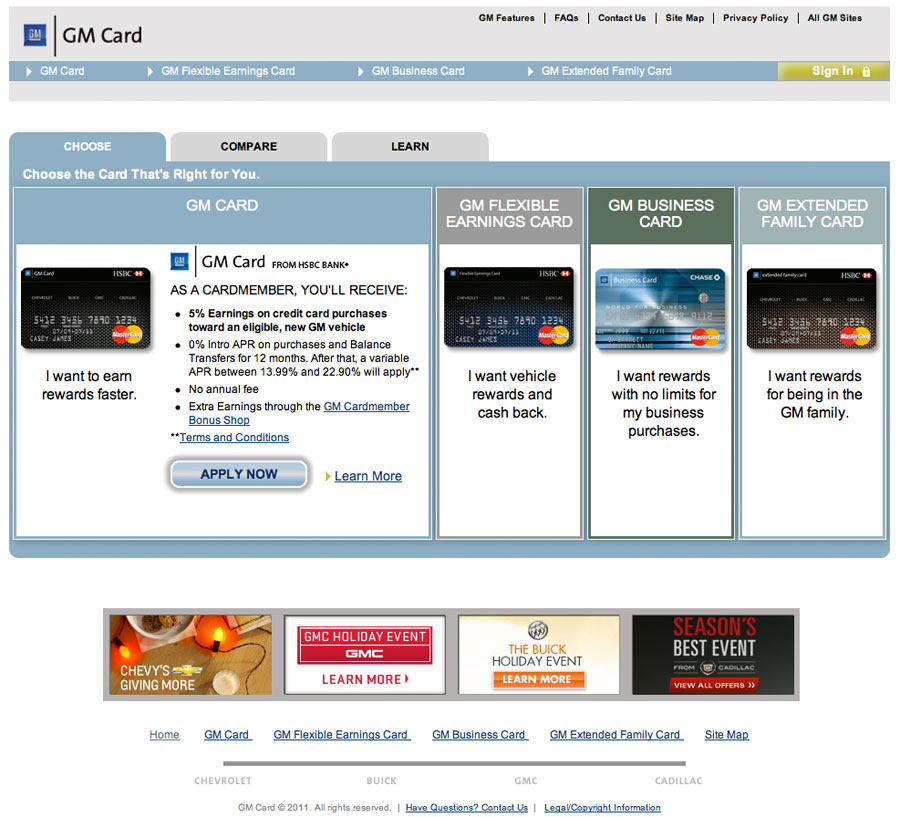Open the GMC Holiday Event banner
The image size is (900, 817).
pos(364,655)
